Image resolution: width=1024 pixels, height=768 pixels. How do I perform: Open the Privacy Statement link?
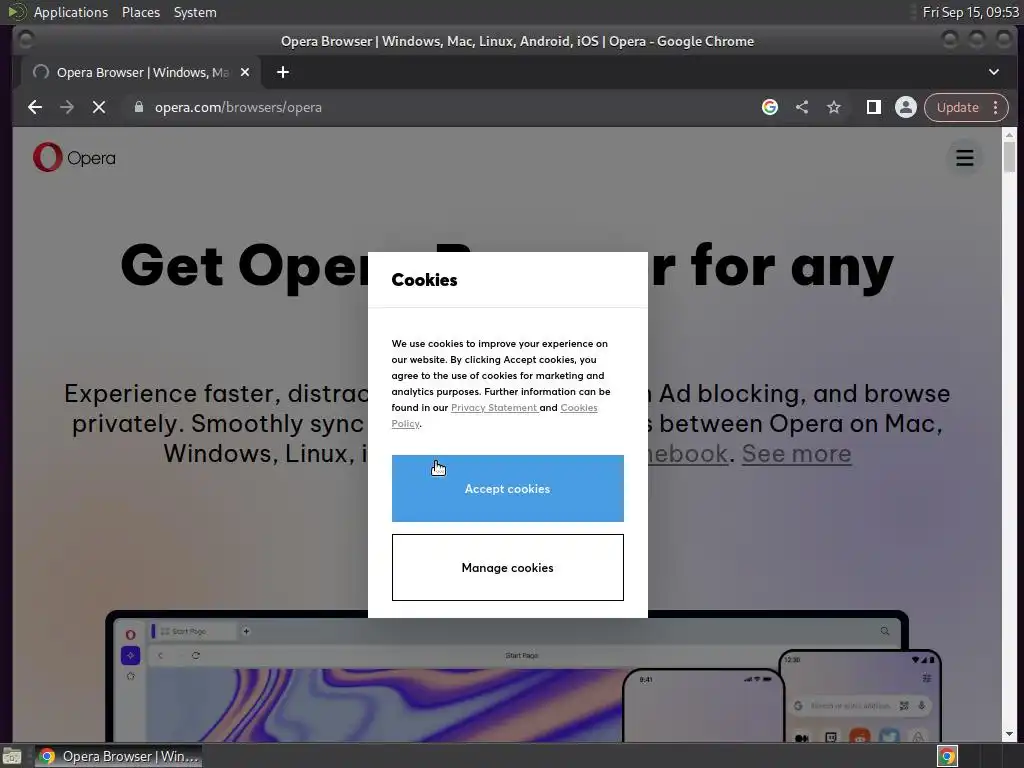[x=494, y=408]
